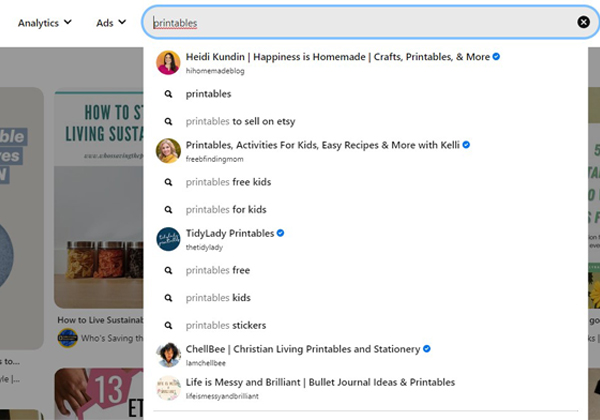The height and width of the screenshot is (420, 600).
Task: Select Heidi Kundin Happiness is Homemade suggestion
Action: [365, 62]
